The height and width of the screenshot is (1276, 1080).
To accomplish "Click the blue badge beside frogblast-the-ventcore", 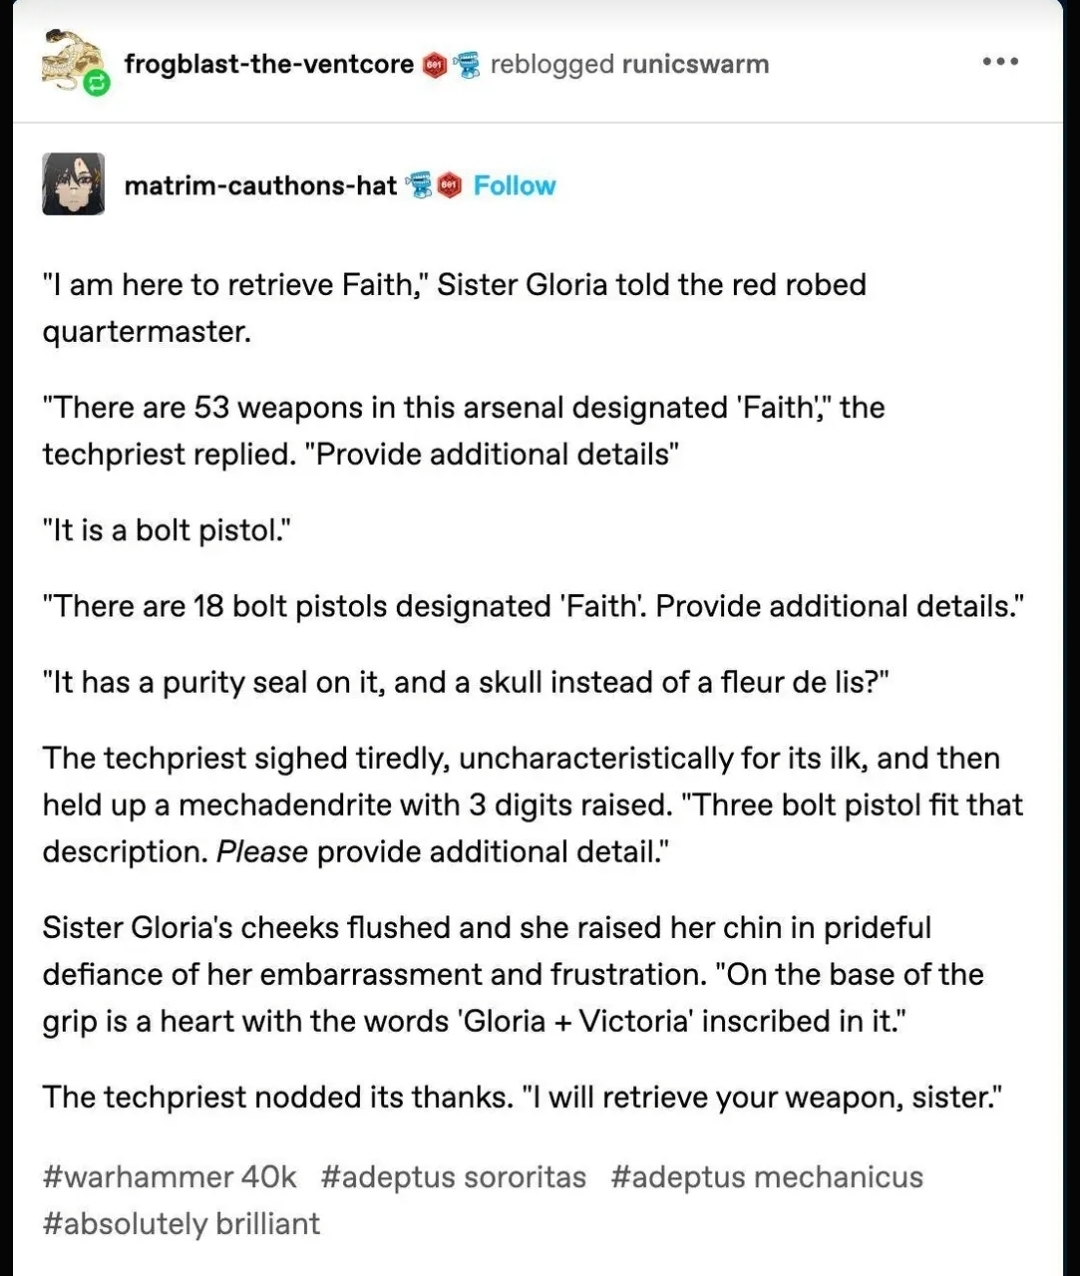I will (466, 65).
